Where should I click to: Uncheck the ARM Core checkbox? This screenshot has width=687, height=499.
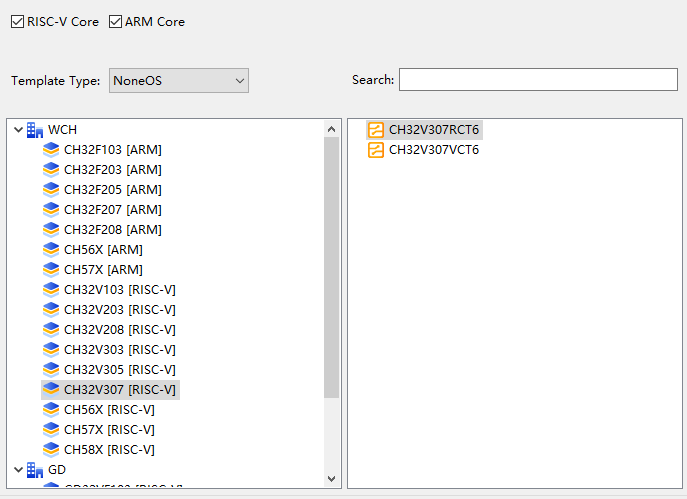click(115, 21)
